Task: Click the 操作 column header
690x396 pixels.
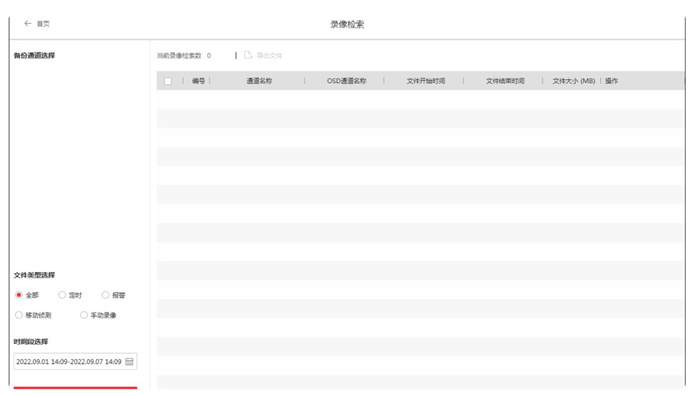Action: click(611, 81)
